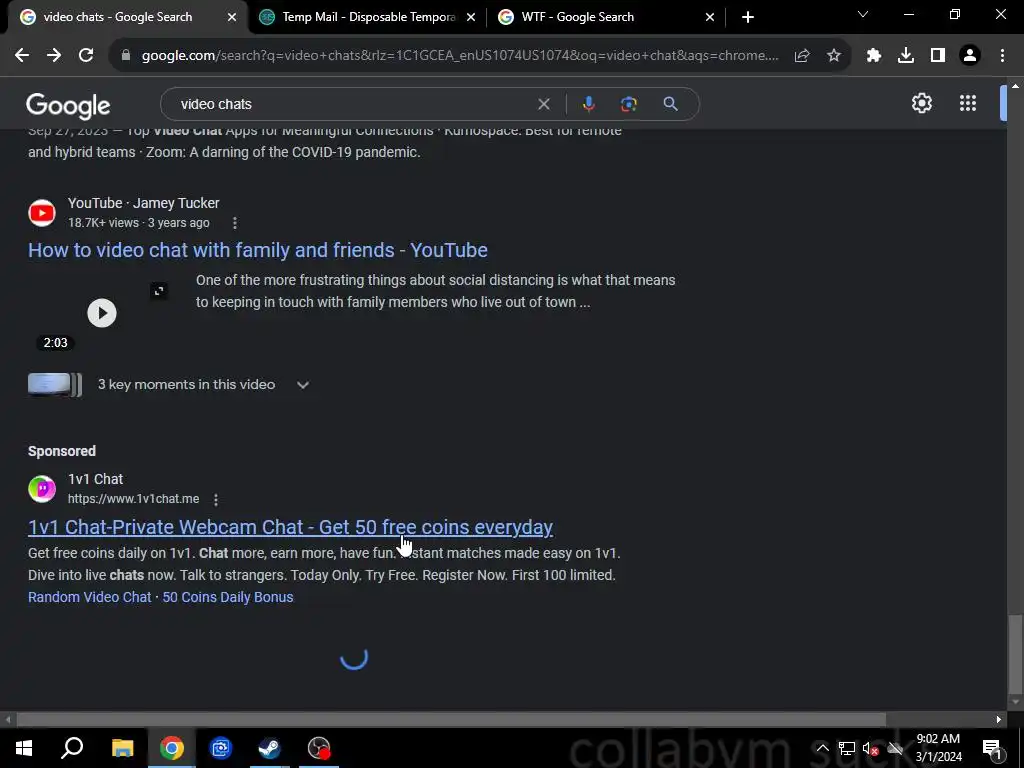Click the 1v1 Chat advertiser name
The width and height of the screenshot is (1024, 768).
(95, 479)
